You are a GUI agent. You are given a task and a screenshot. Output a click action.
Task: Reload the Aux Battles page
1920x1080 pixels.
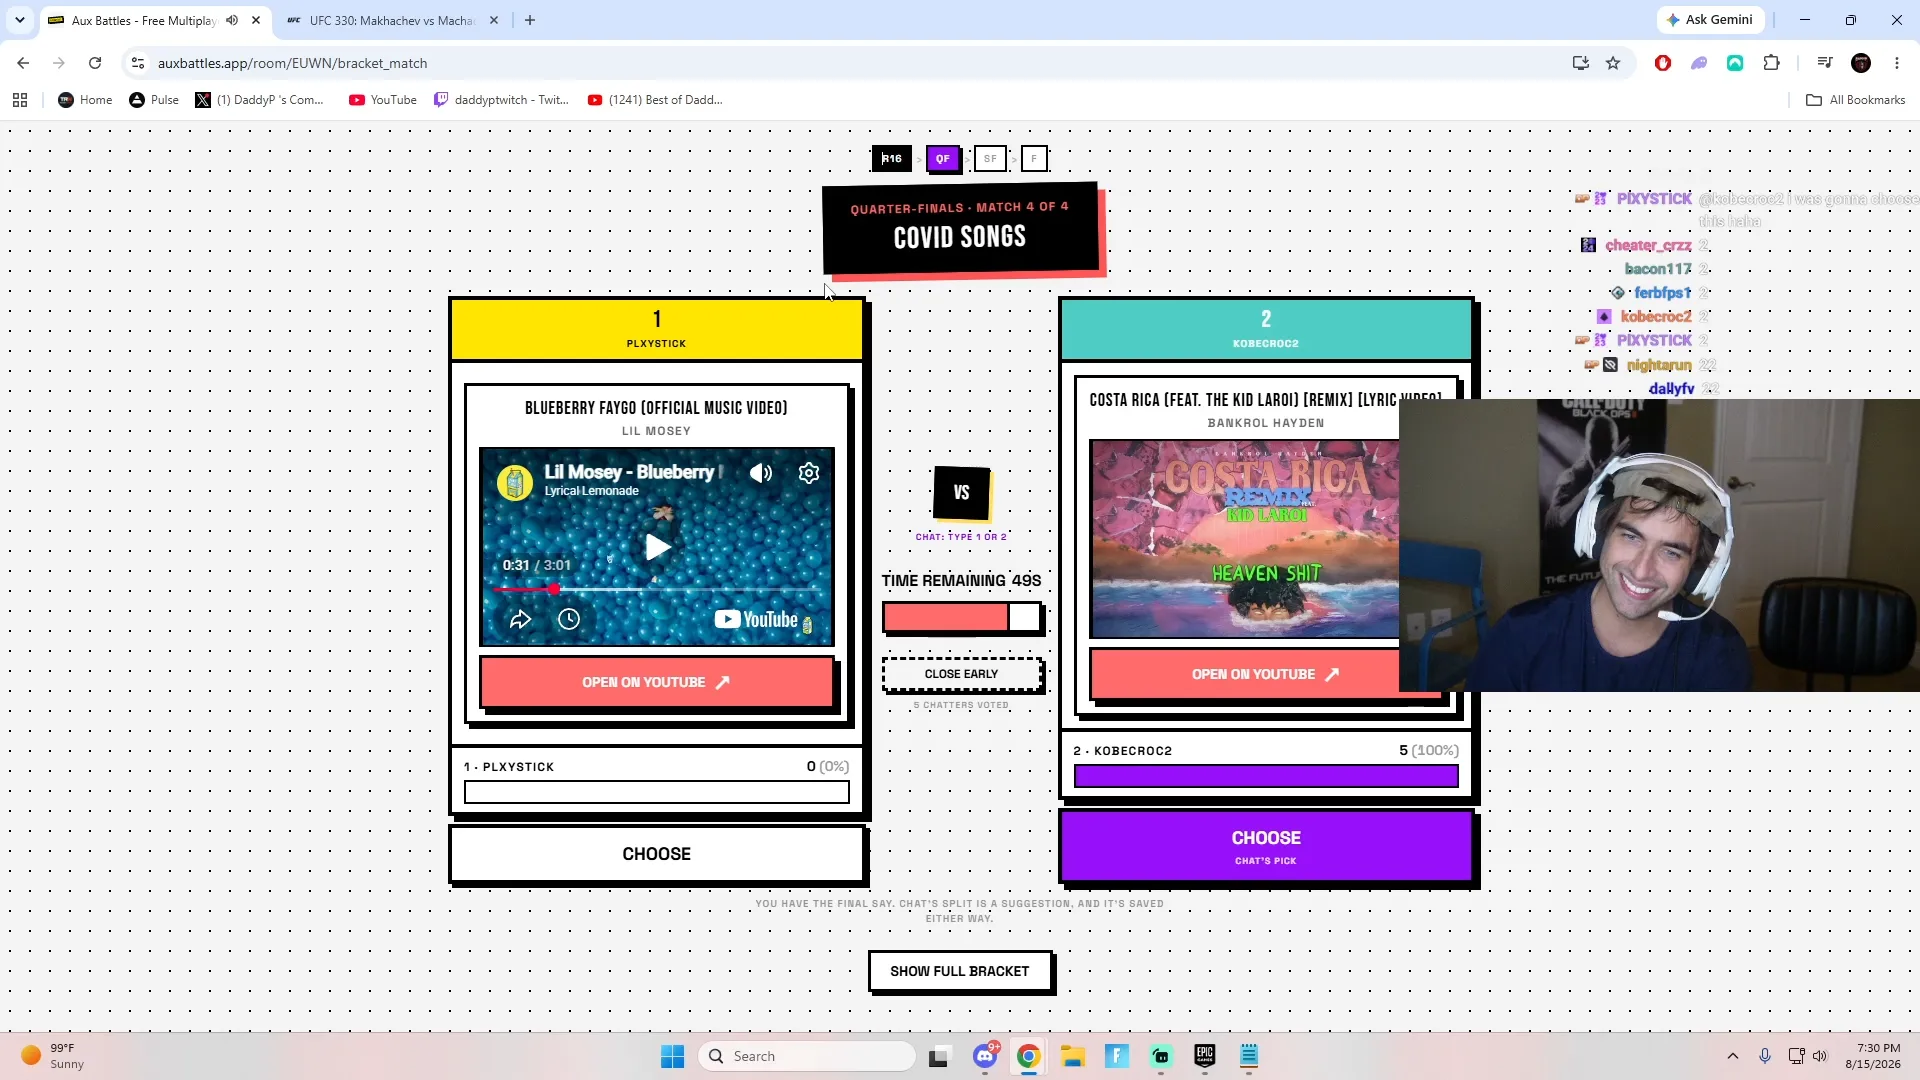95,63
